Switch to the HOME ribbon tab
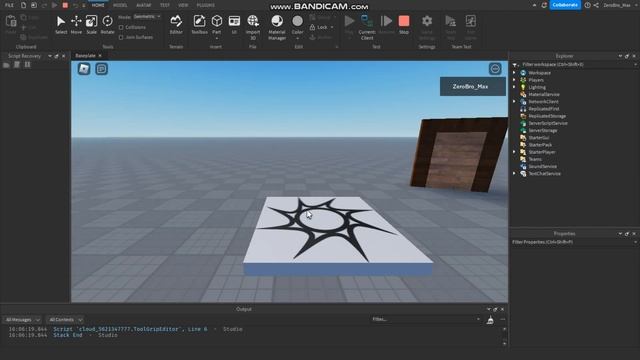640x360 pixels. pyautogui.click(x=98, y=5)
